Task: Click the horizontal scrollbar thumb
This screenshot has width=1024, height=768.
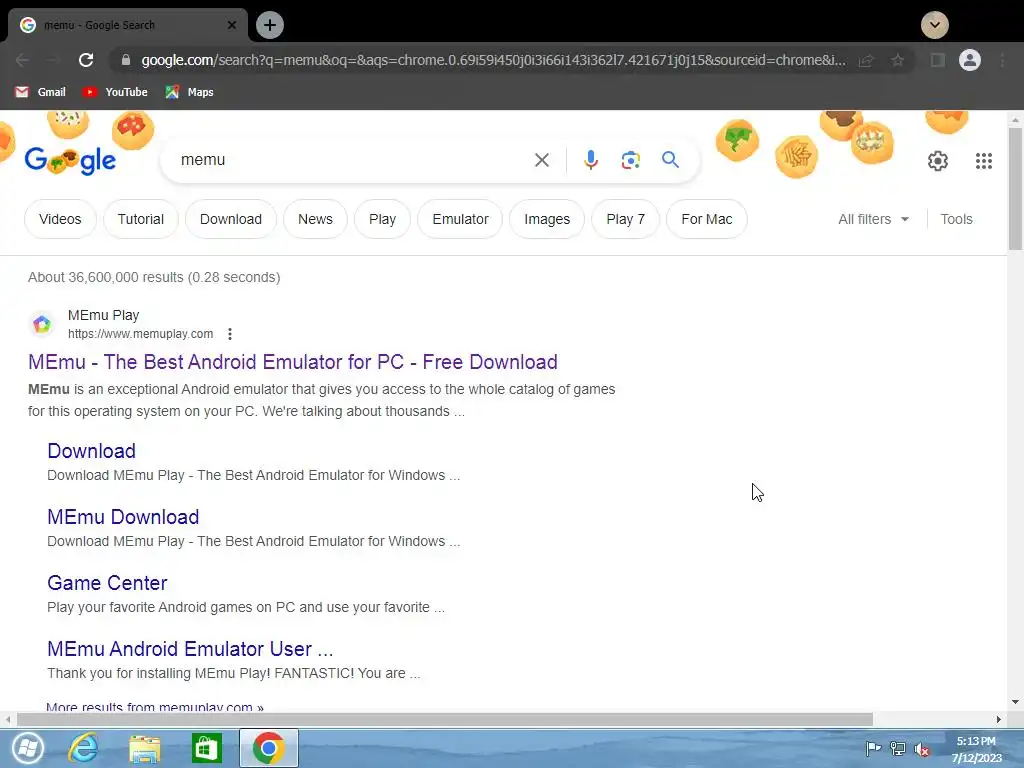Action: pos(445,719)
